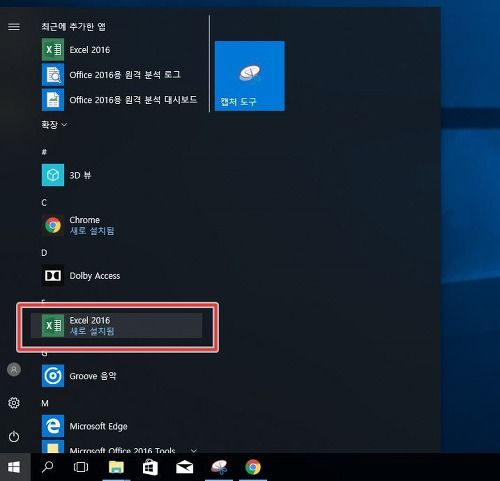The width and height of the screenshot is (500, 481).
Task: Switch to Chrome on the taskbar
Action: pos(253,467)
